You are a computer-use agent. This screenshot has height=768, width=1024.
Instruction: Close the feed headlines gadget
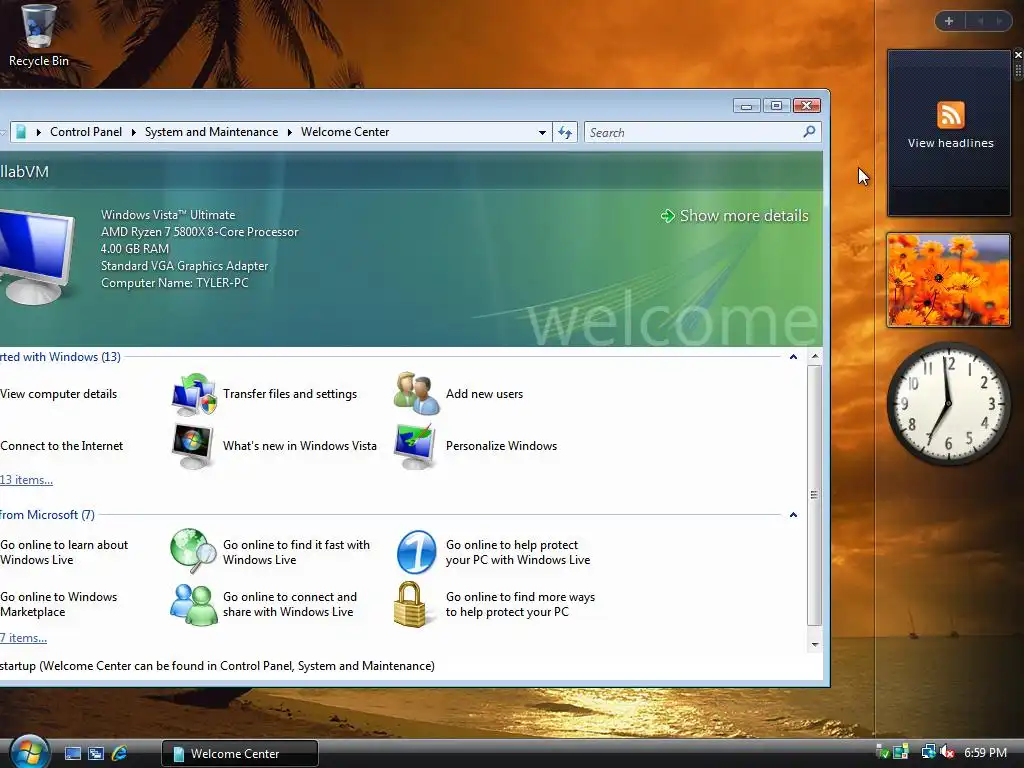pos(1018,55)
